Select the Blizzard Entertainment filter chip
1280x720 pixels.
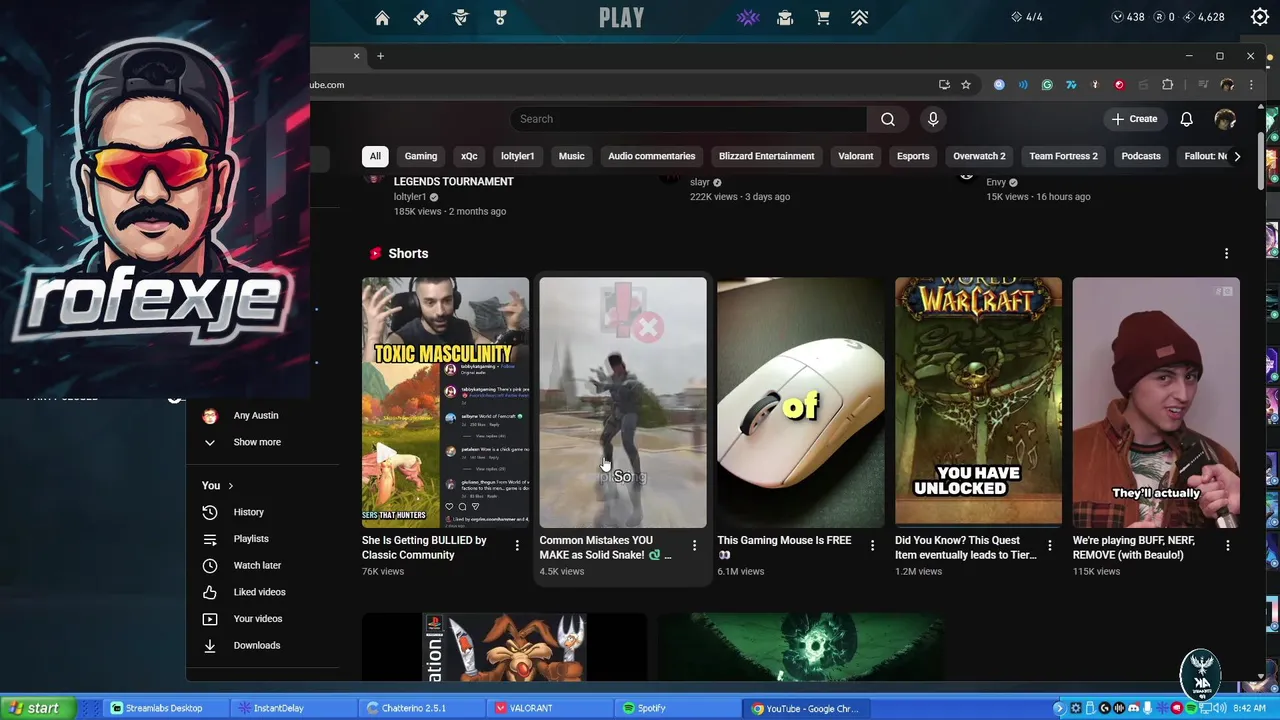[766, 156]
